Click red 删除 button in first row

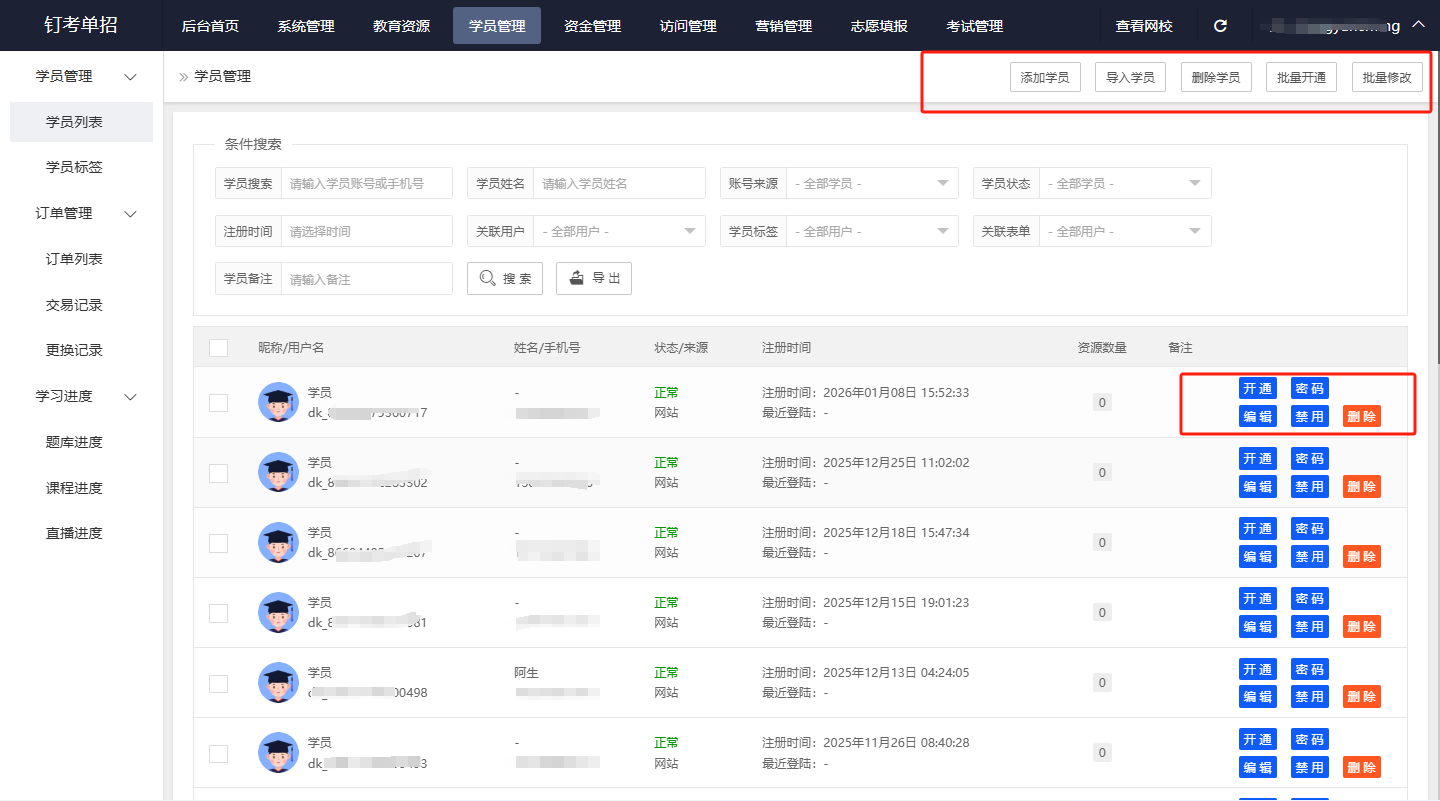click(1361, 417)
